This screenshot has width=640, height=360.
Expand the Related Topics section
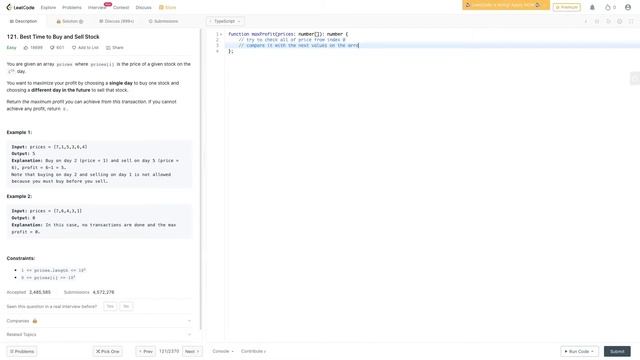pos(99,334)
